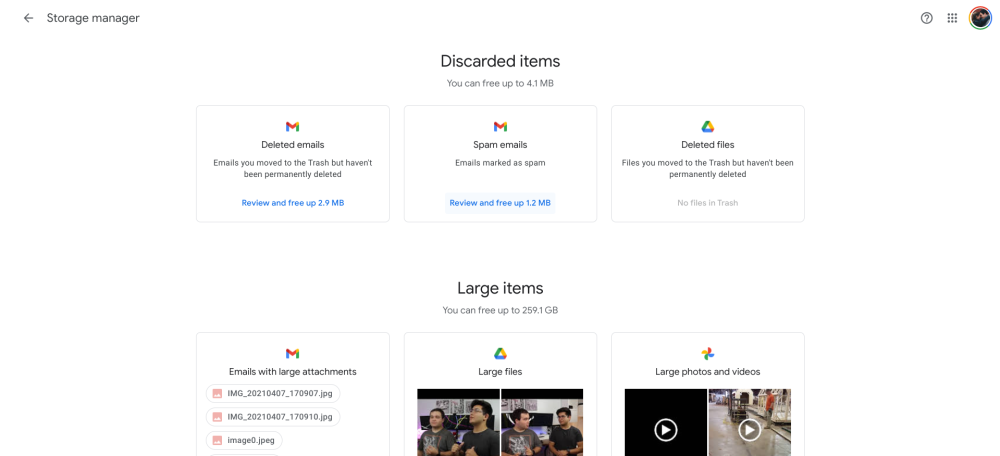Click Gmail icon above Emails with large attachments
Image resolution: width=1000 pixels, height=456 pixels.
(x=292, y=354)
